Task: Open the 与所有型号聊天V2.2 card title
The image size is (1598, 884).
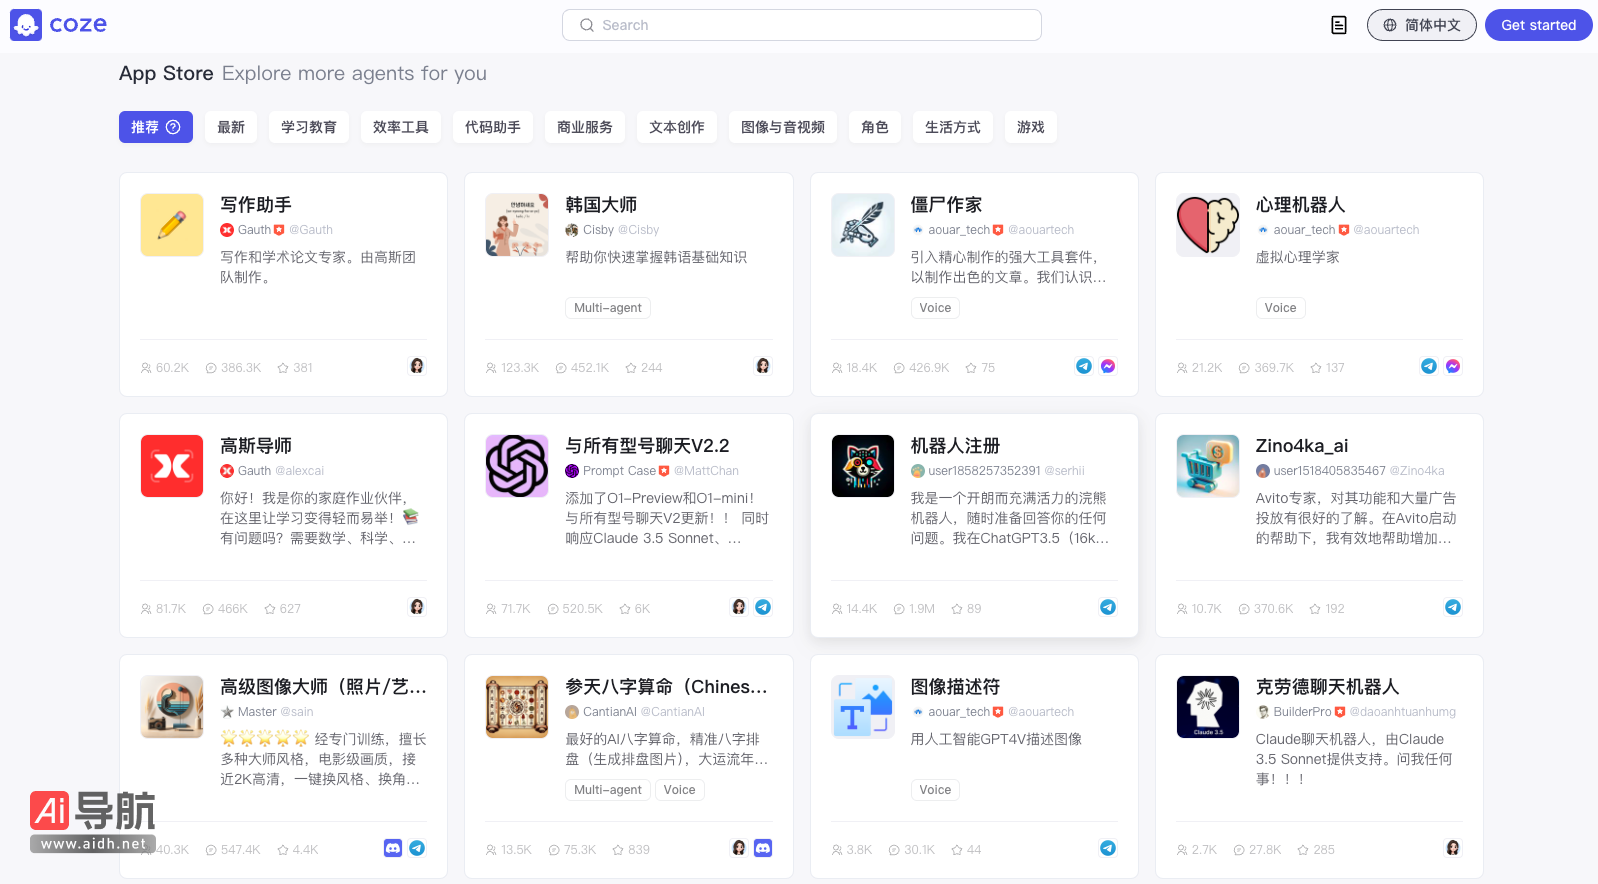Action: tap(647, 446)
